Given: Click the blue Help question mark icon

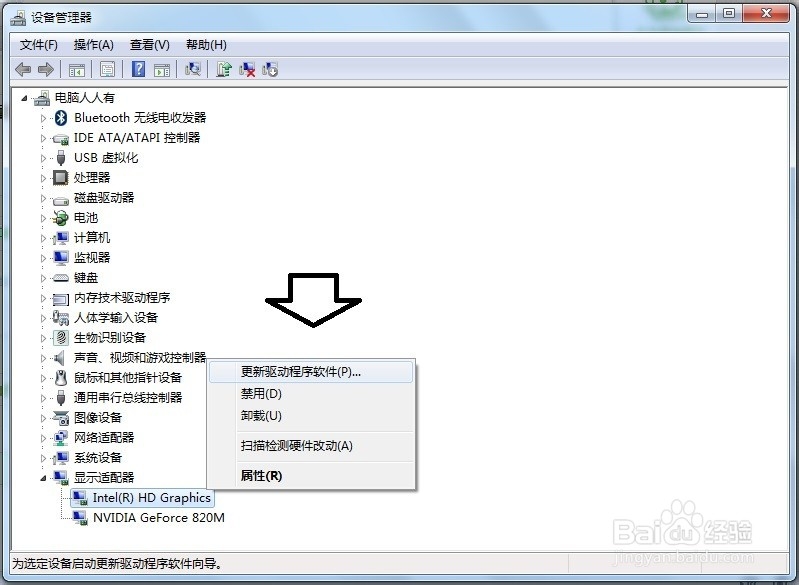Looking at the screenshot, I should [138, 69].
